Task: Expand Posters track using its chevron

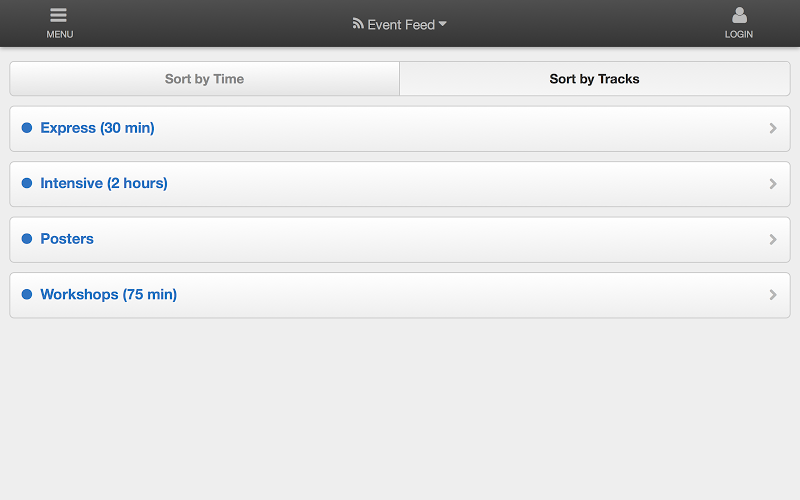Action: click(773, 239)
